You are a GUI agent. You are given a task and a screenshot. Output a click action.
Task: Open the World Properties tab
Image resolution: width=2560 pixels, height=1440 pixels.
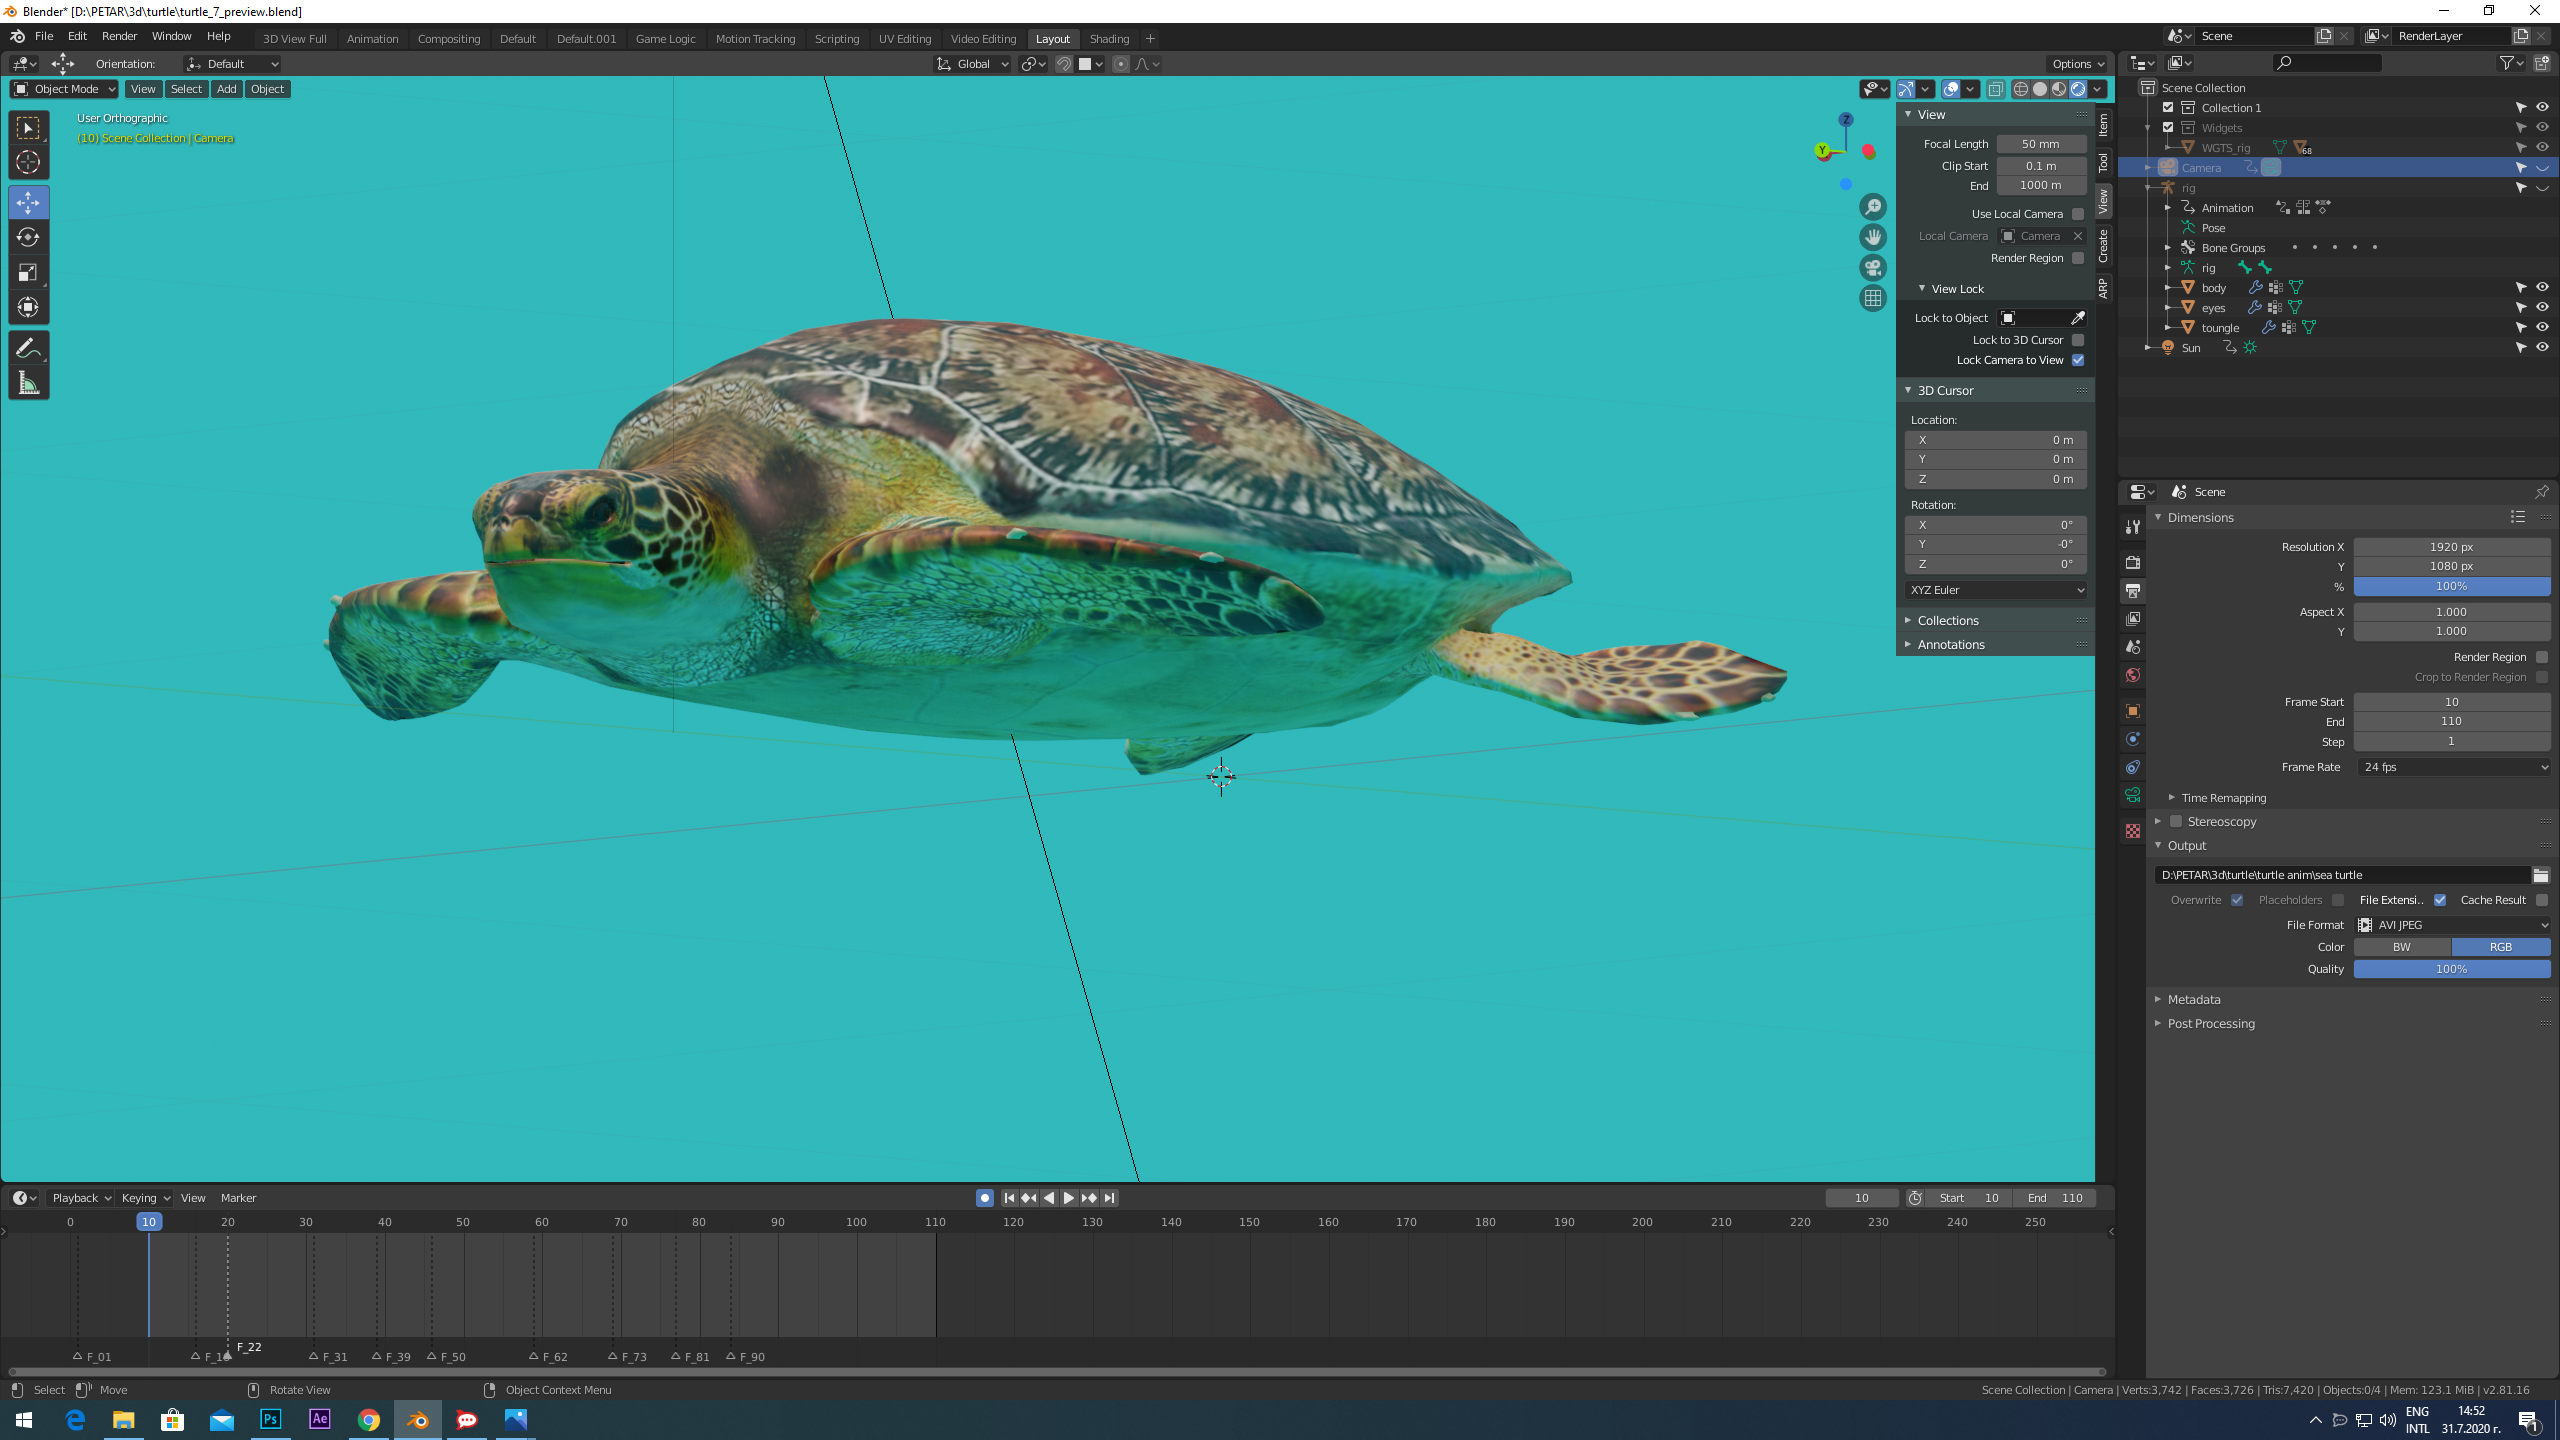click(x=2132, y=675)
